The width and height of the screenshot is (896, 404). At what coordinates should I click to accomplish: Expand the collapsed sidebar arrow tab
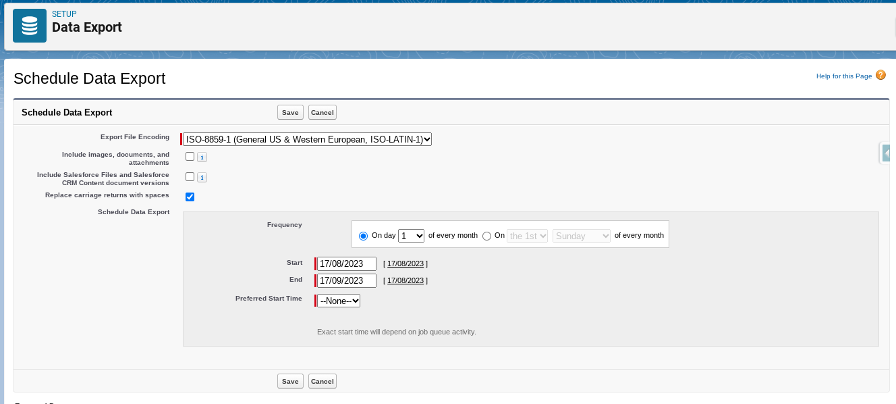887,154
